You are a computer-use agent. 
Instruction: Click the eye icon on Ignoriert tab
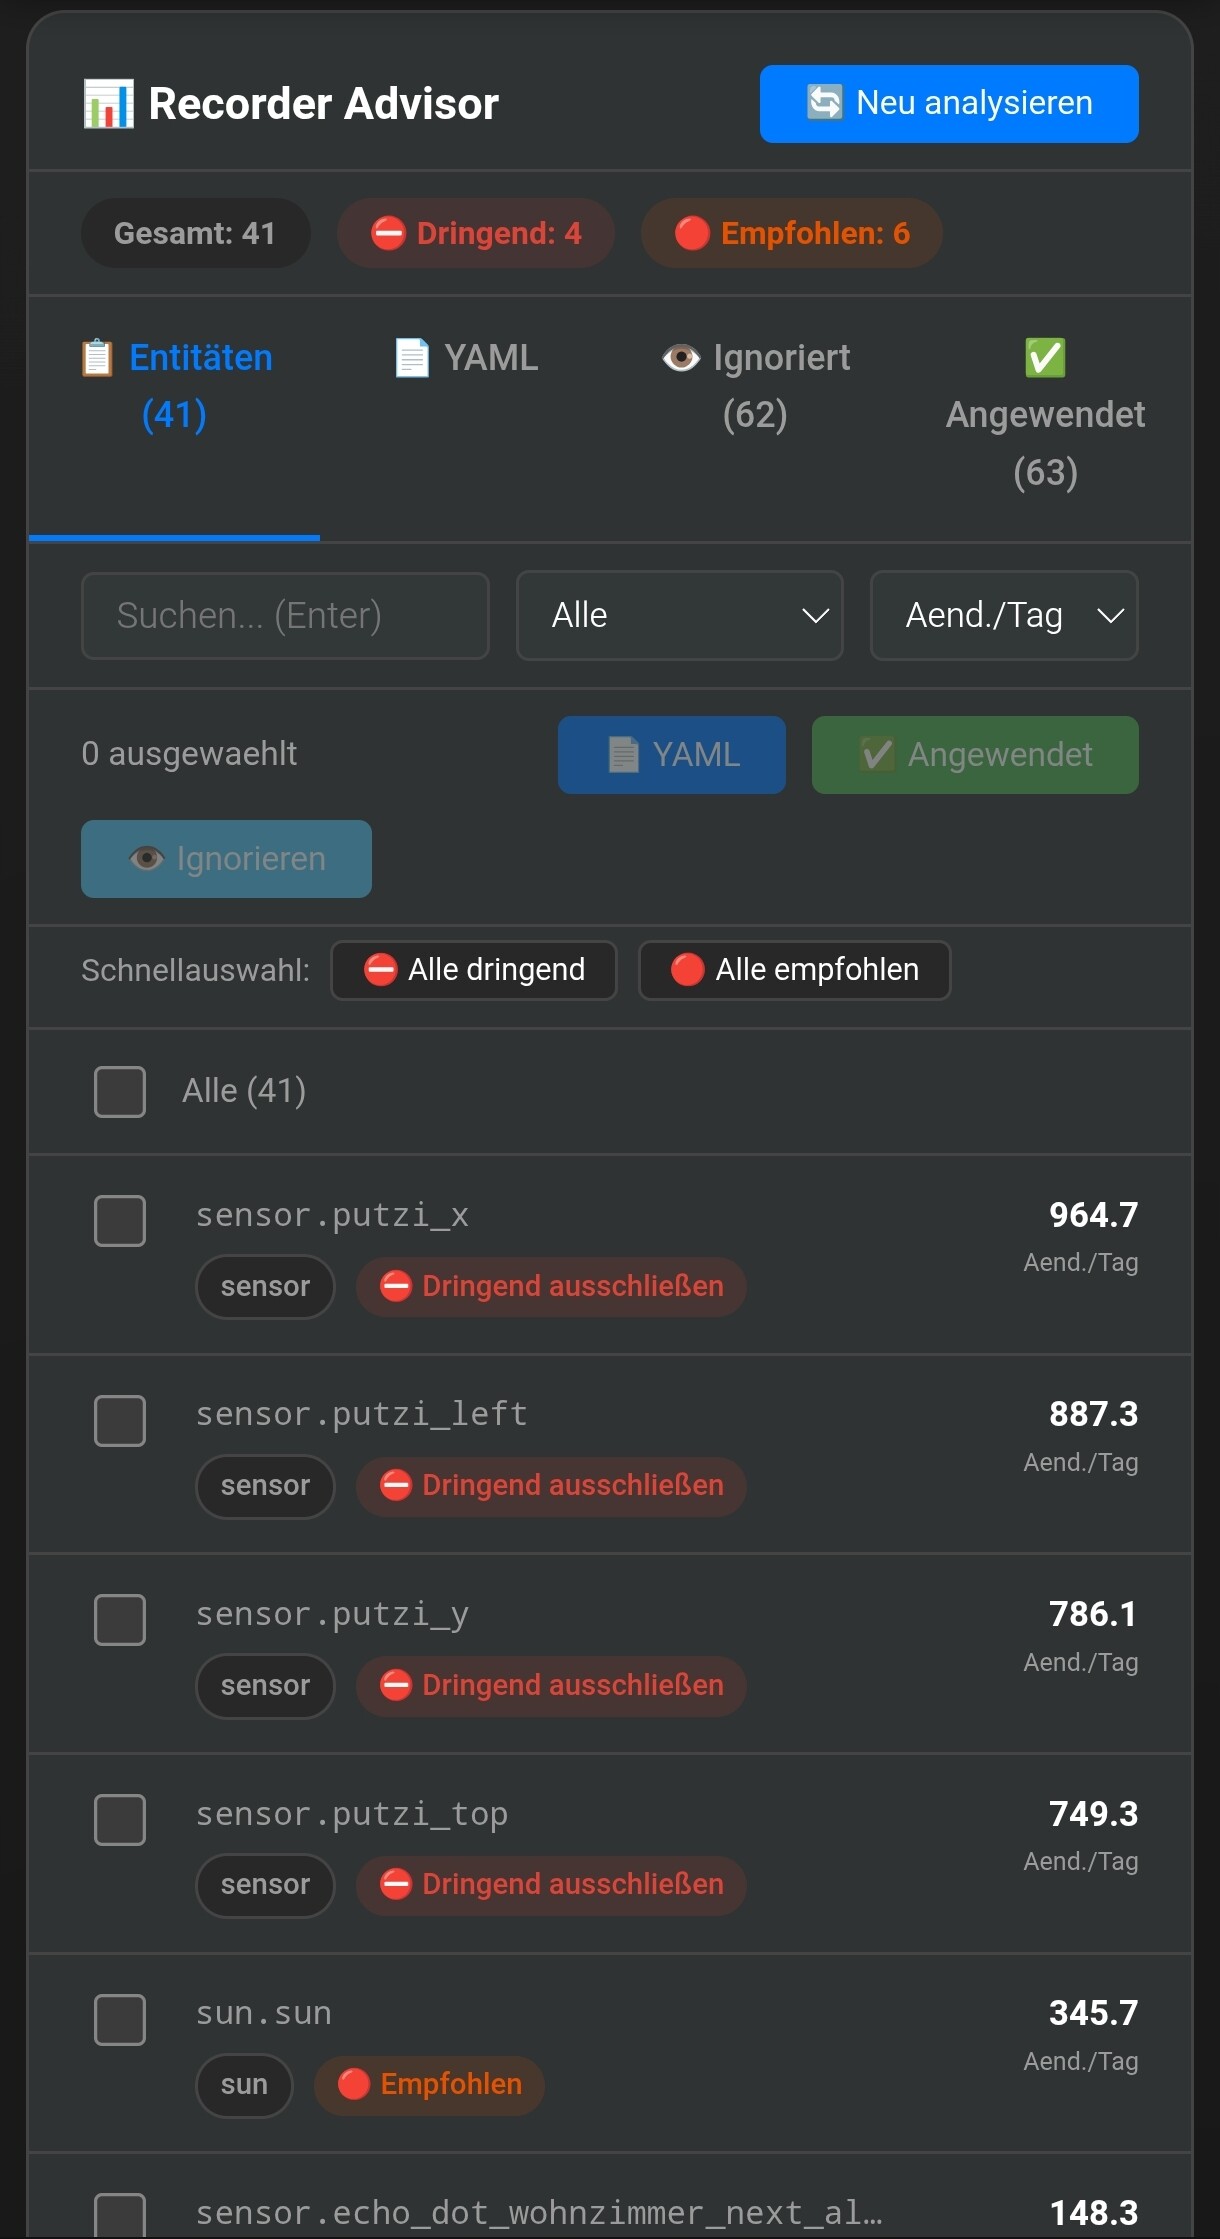pos(681,358)
